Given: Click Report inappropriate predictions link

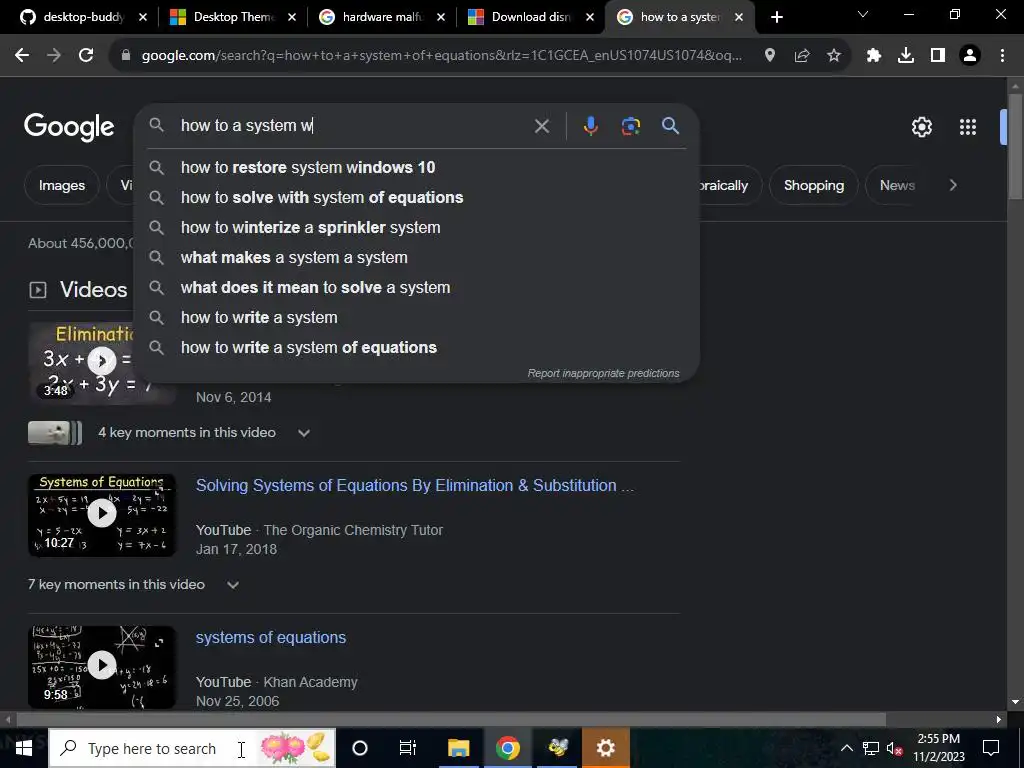Looking at the screenshot, I should click(603, 374).
